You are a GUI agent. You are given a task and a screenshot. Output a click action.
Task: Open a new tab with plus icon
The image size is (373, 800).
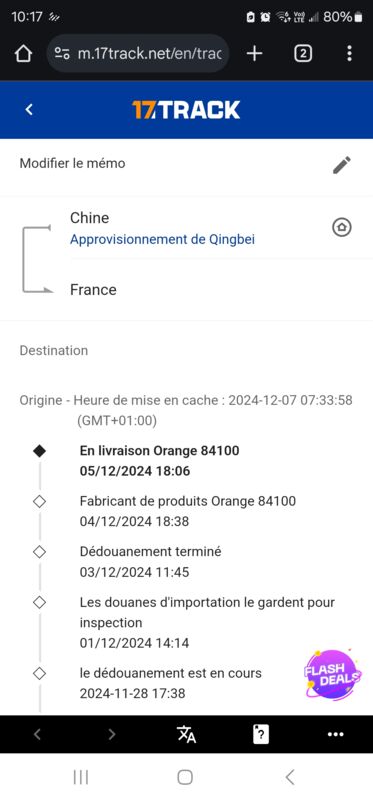[x=254, y=54]
